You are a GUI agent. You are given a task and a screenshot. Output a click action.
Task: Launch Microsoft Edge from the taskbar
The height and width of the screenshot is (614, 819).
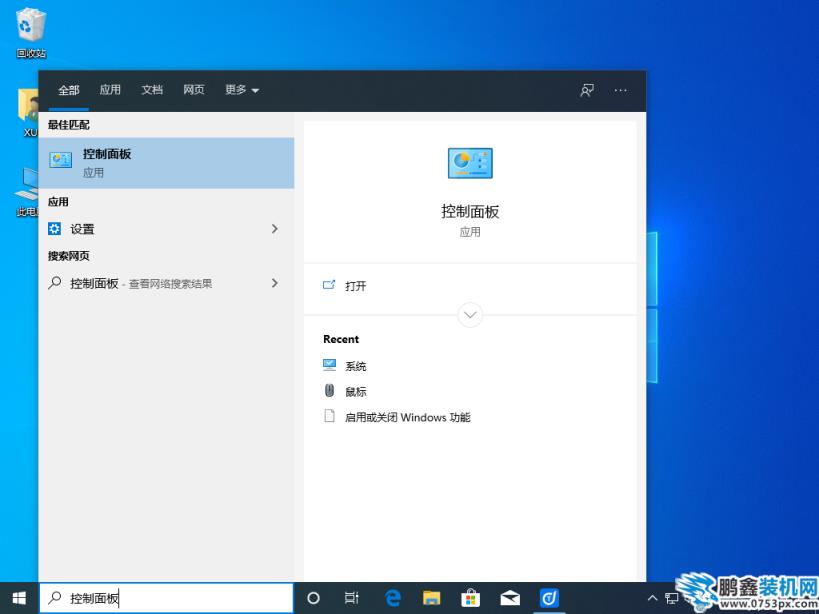(x=392, y=598)
